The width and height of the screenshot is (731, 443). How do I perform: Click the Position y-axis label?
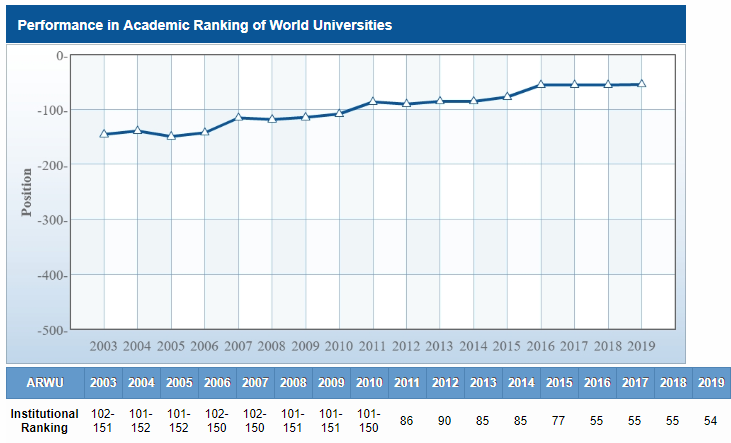click(27, 192)
